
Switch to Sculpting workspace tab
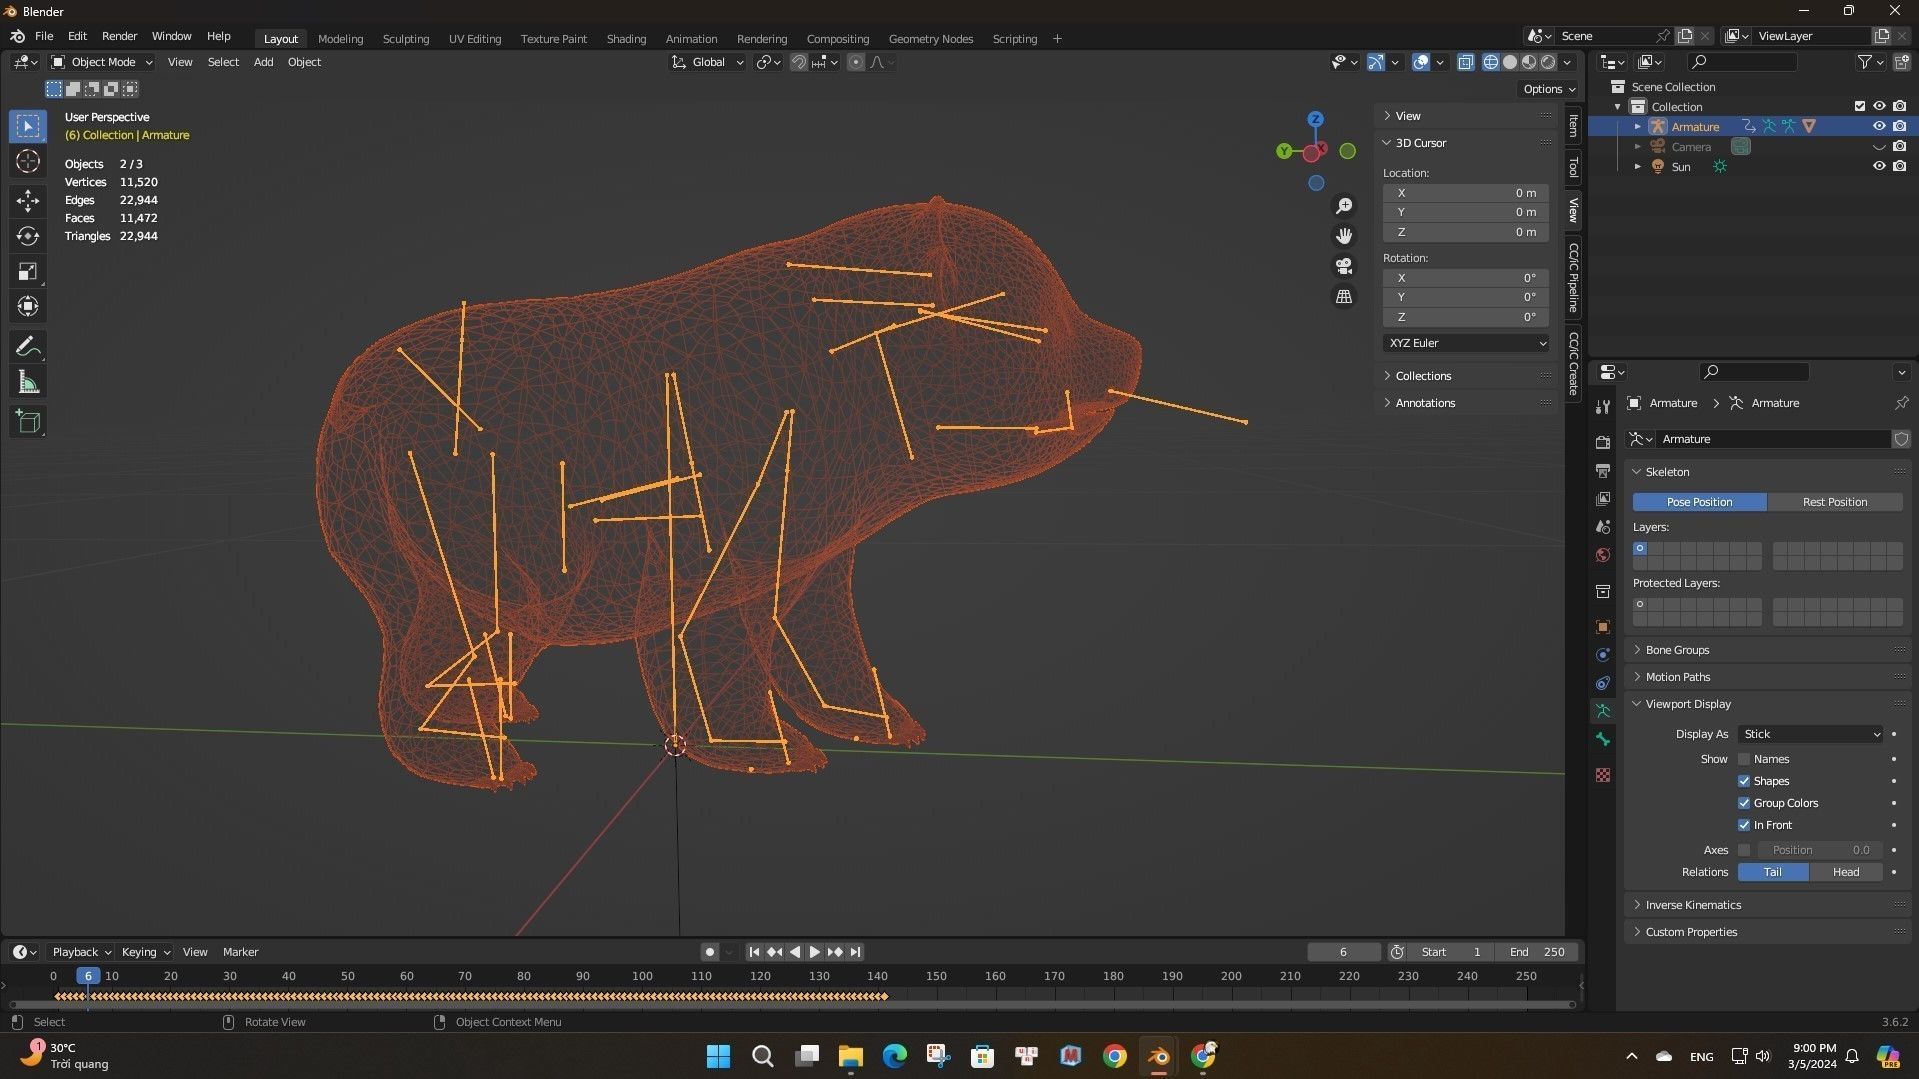405,39
